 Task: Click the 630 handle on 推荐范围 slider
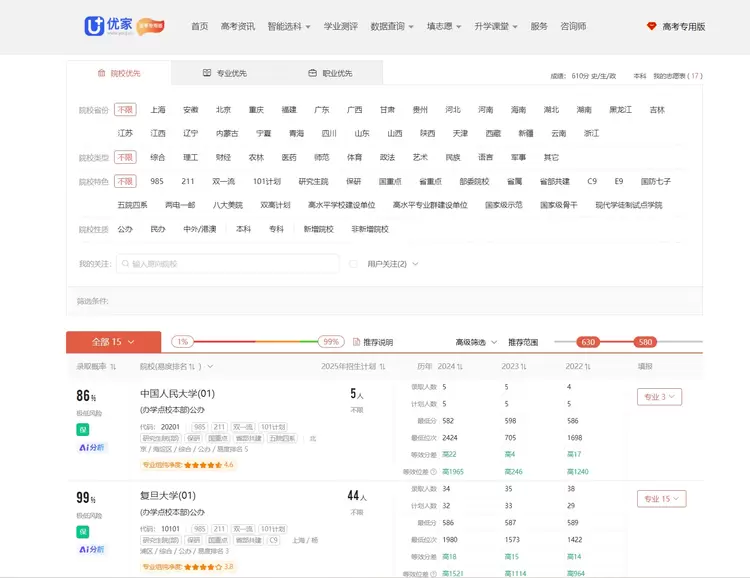[x=588, y=342]
